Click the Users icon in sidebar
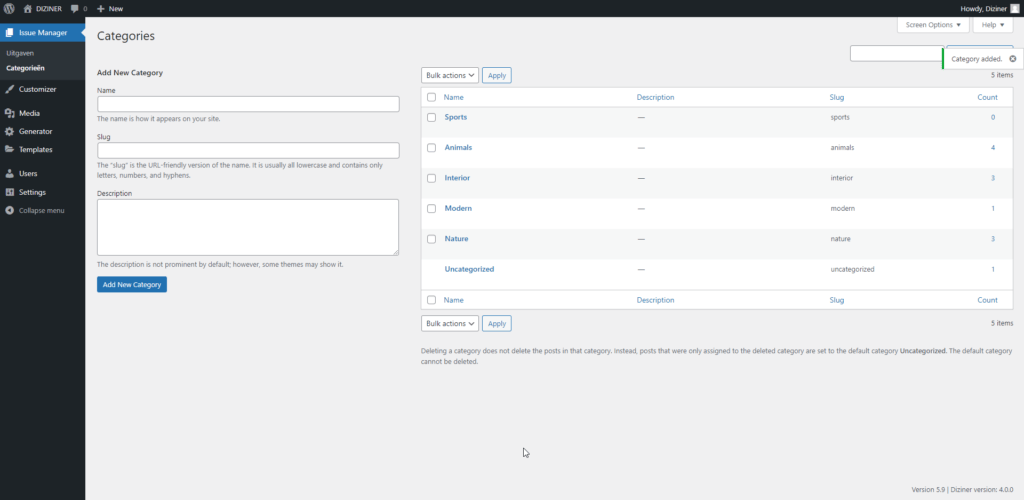The image size is (1024, 500). click(9, 173)
